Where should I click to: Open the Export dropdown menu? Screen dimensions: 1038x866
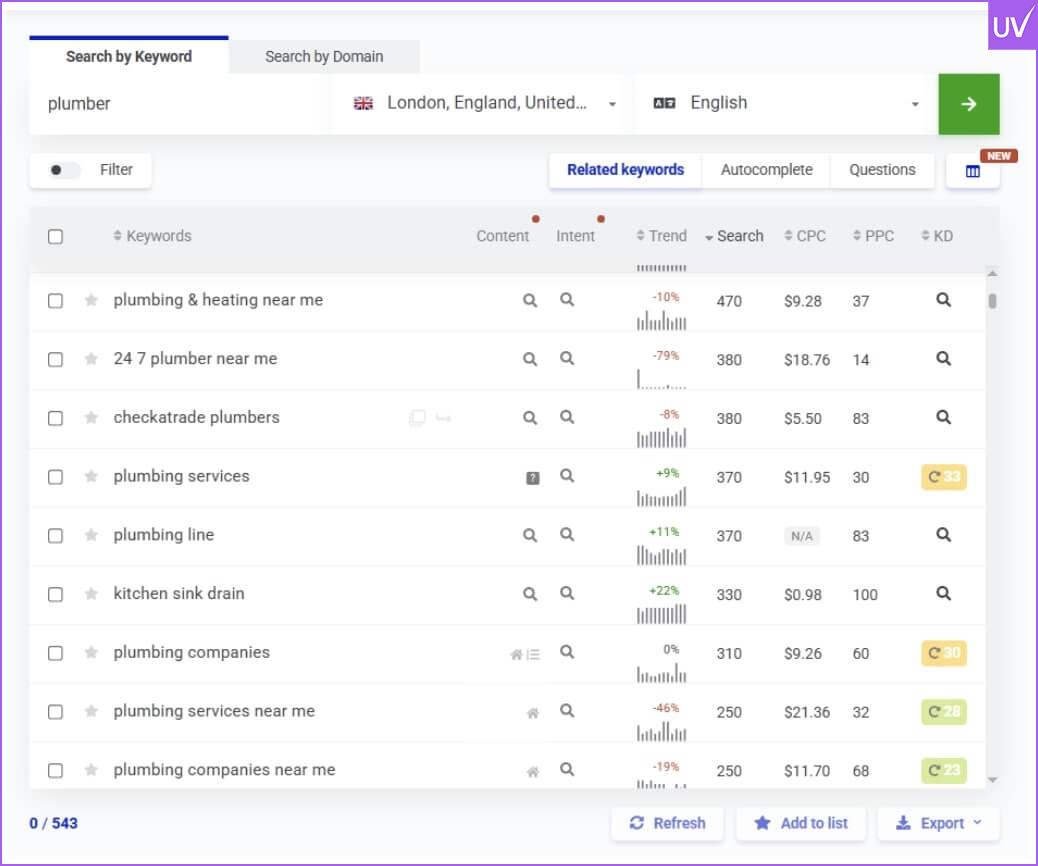(938, 823)
